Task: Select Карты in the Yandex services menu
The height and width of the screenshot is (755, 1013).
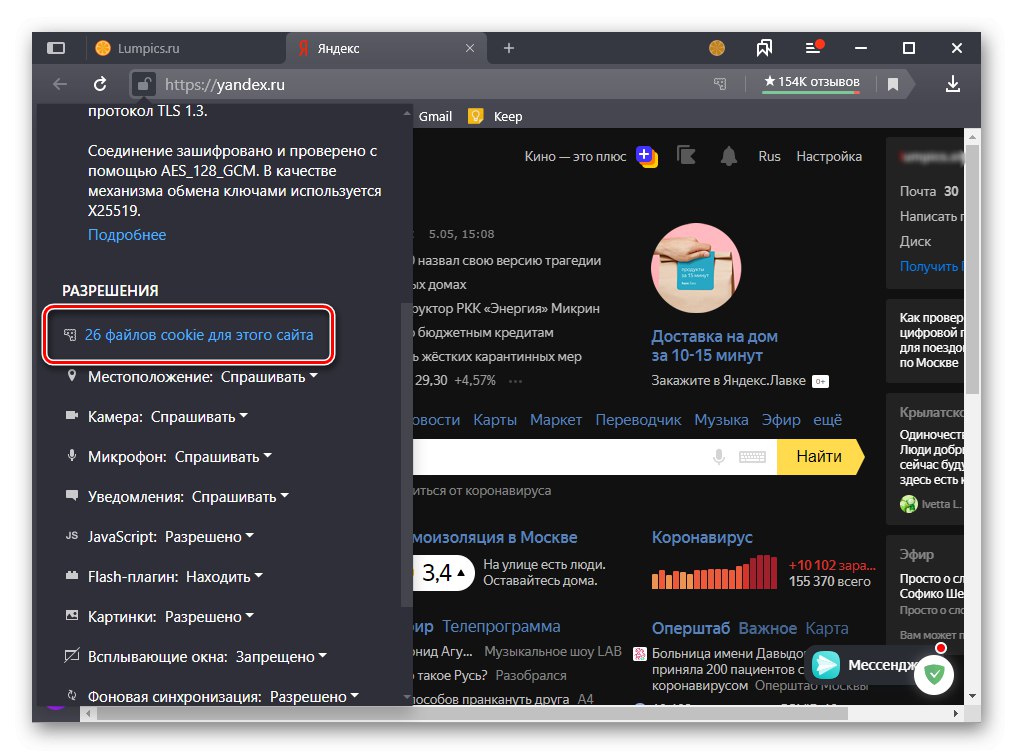Action: (x=495, y=419)
